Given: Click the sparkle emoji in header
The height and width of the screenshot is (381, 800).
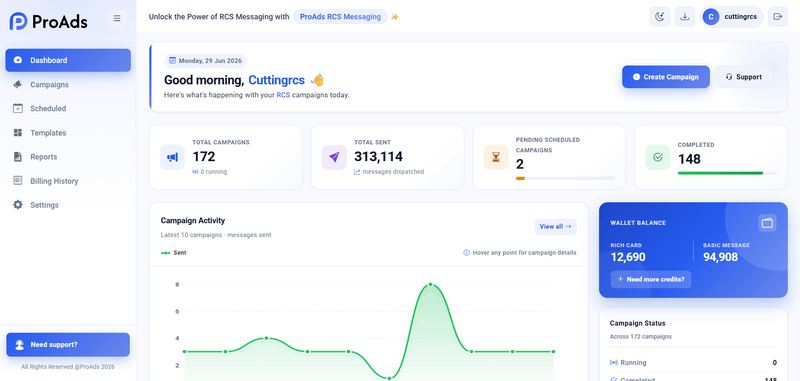Looking at the screenshot, I should (394, 17).
